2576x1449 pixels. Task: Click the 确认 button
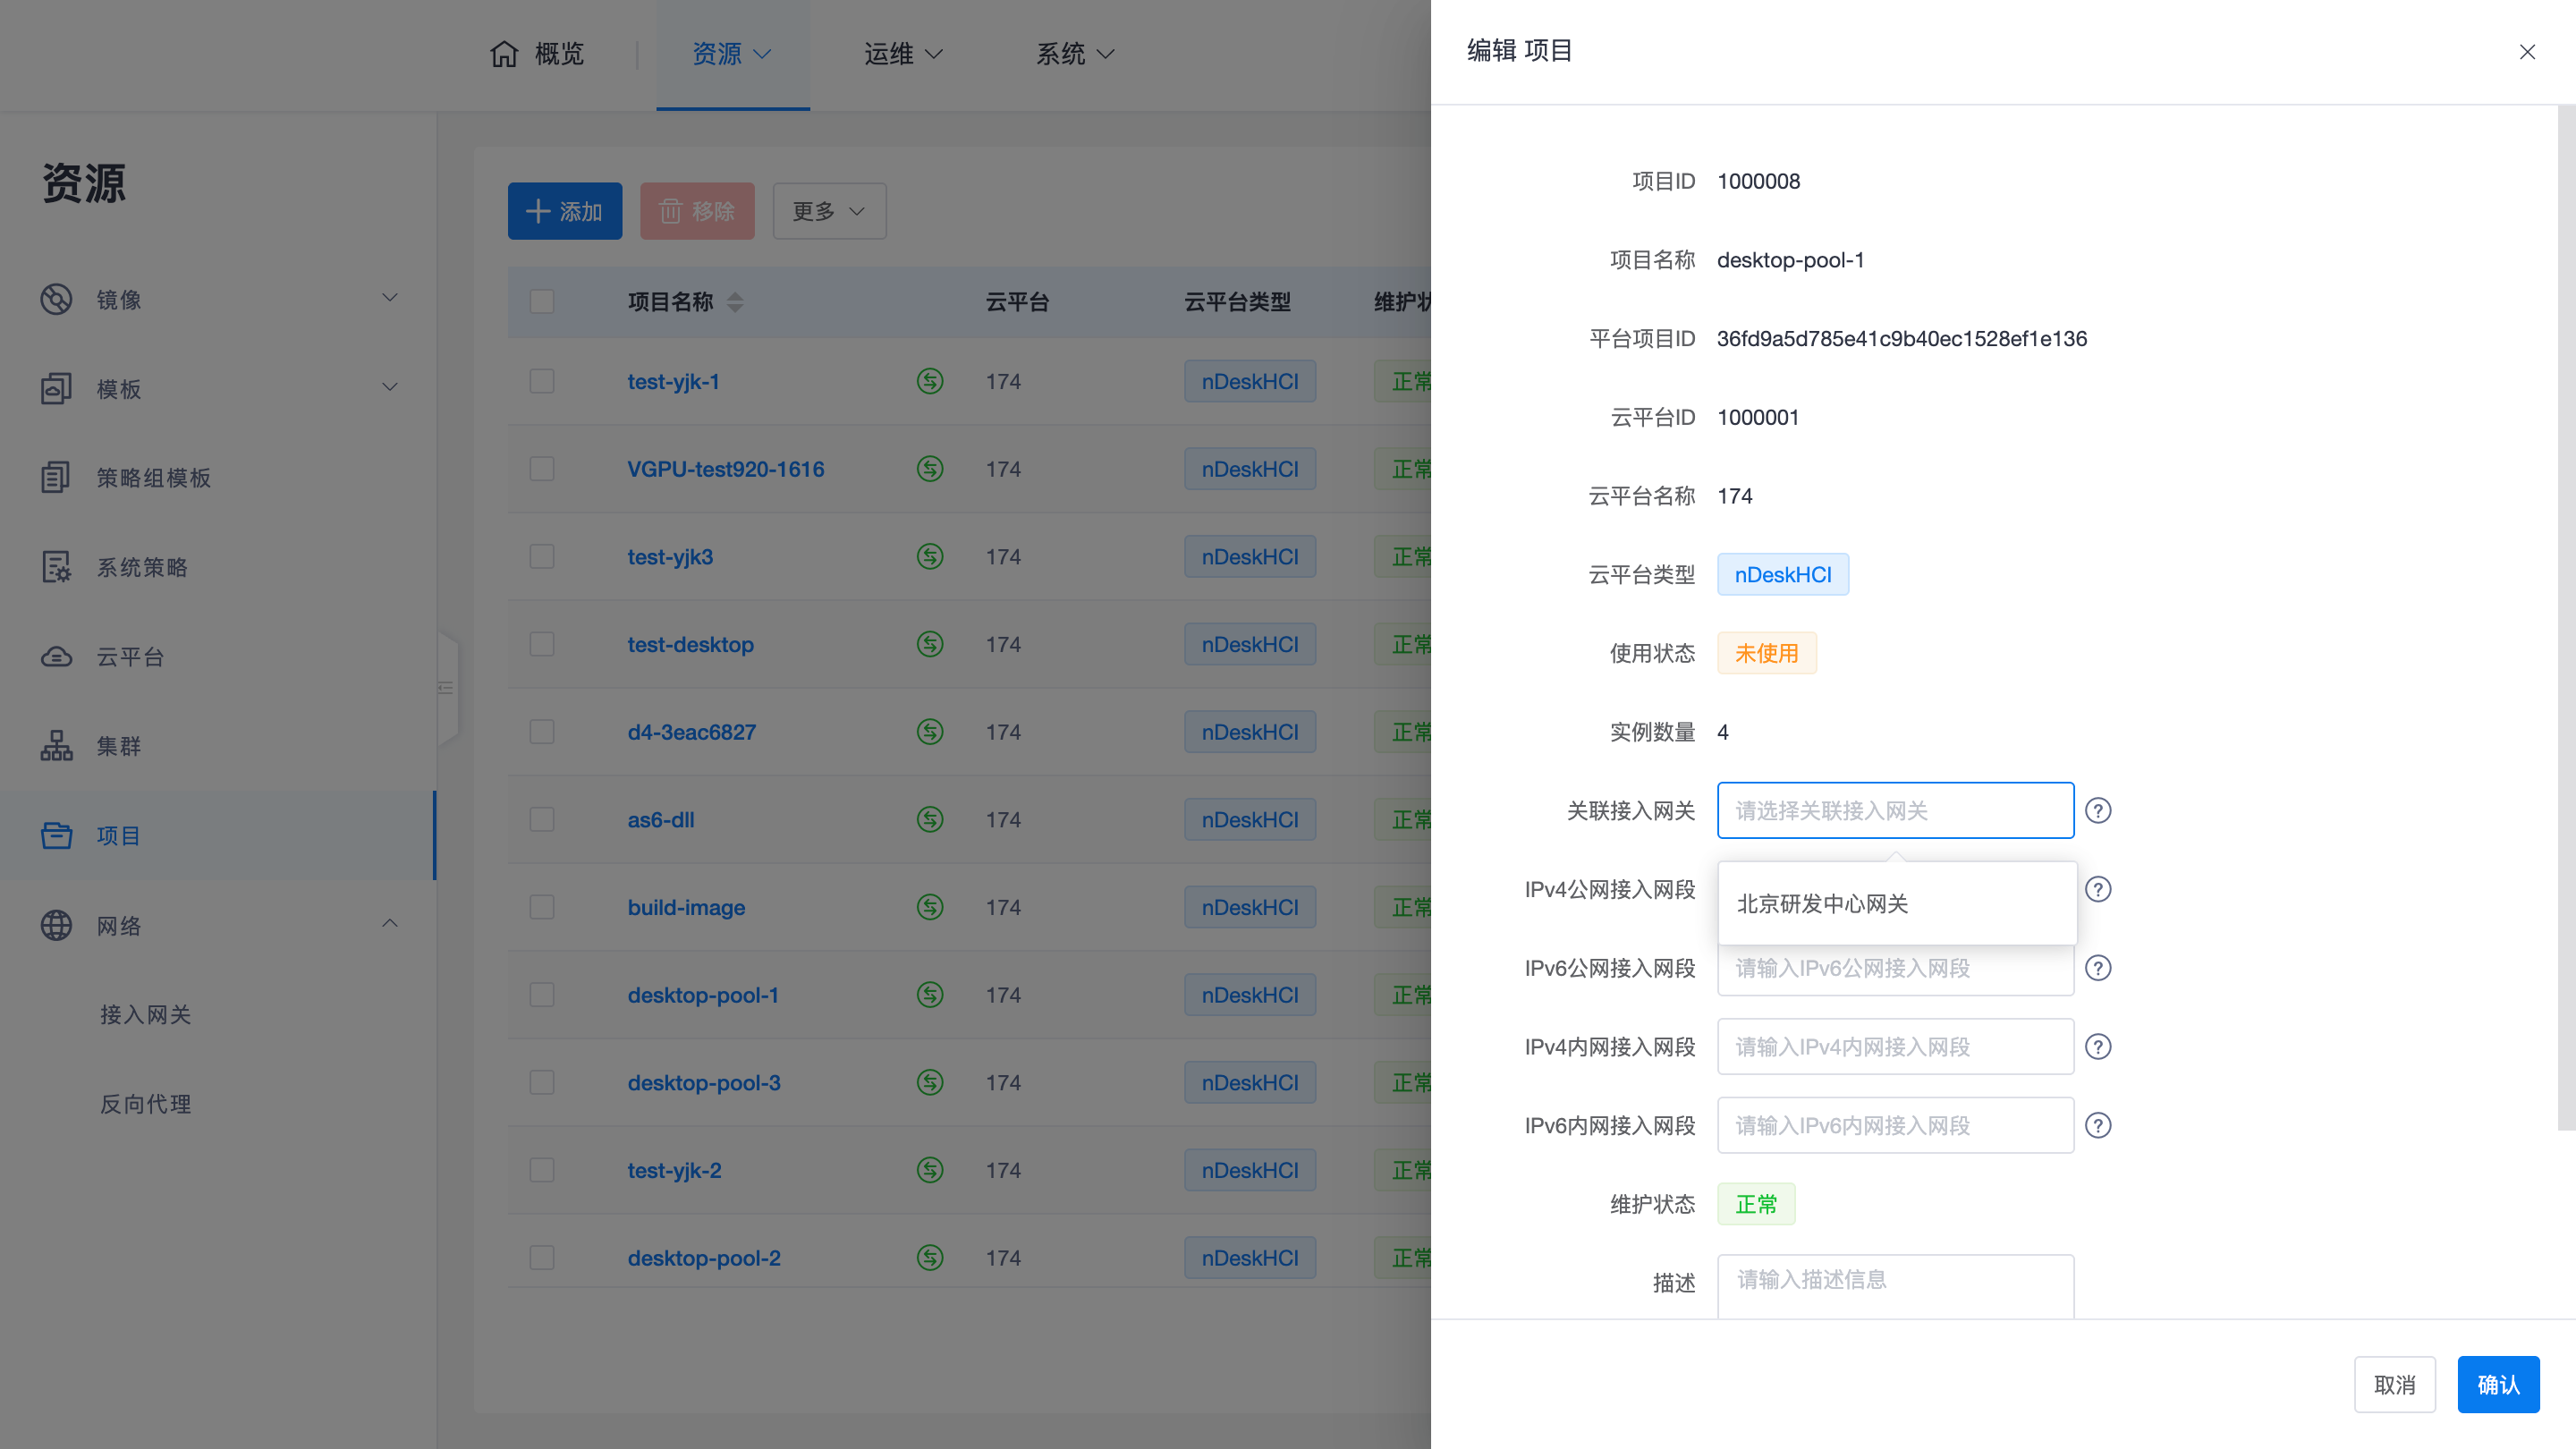point(2497,1384)
